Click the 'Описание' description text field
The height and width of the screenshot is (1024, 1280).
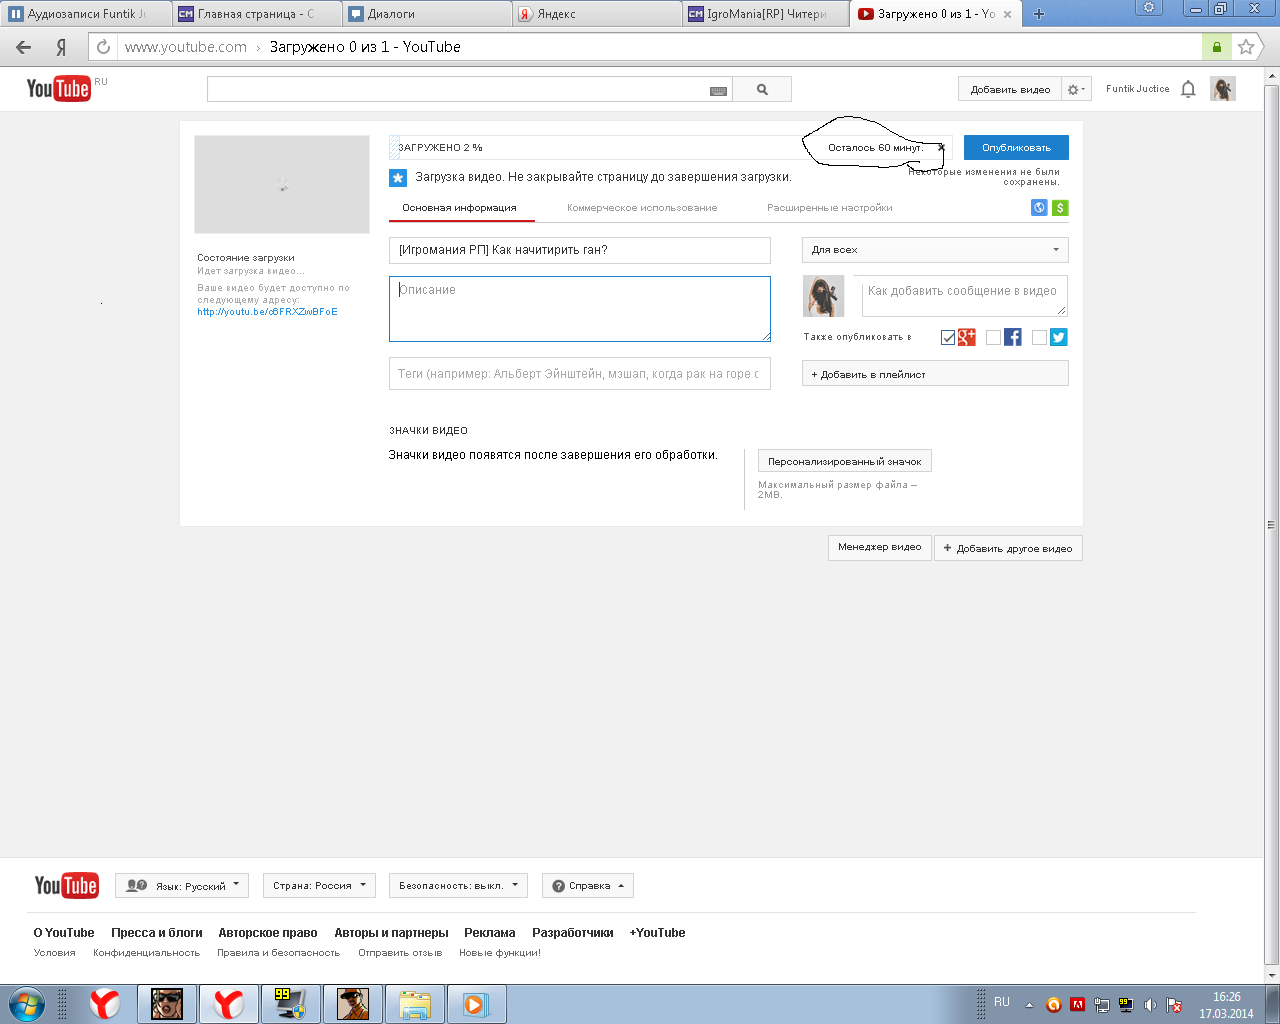(x=579, y=310)
